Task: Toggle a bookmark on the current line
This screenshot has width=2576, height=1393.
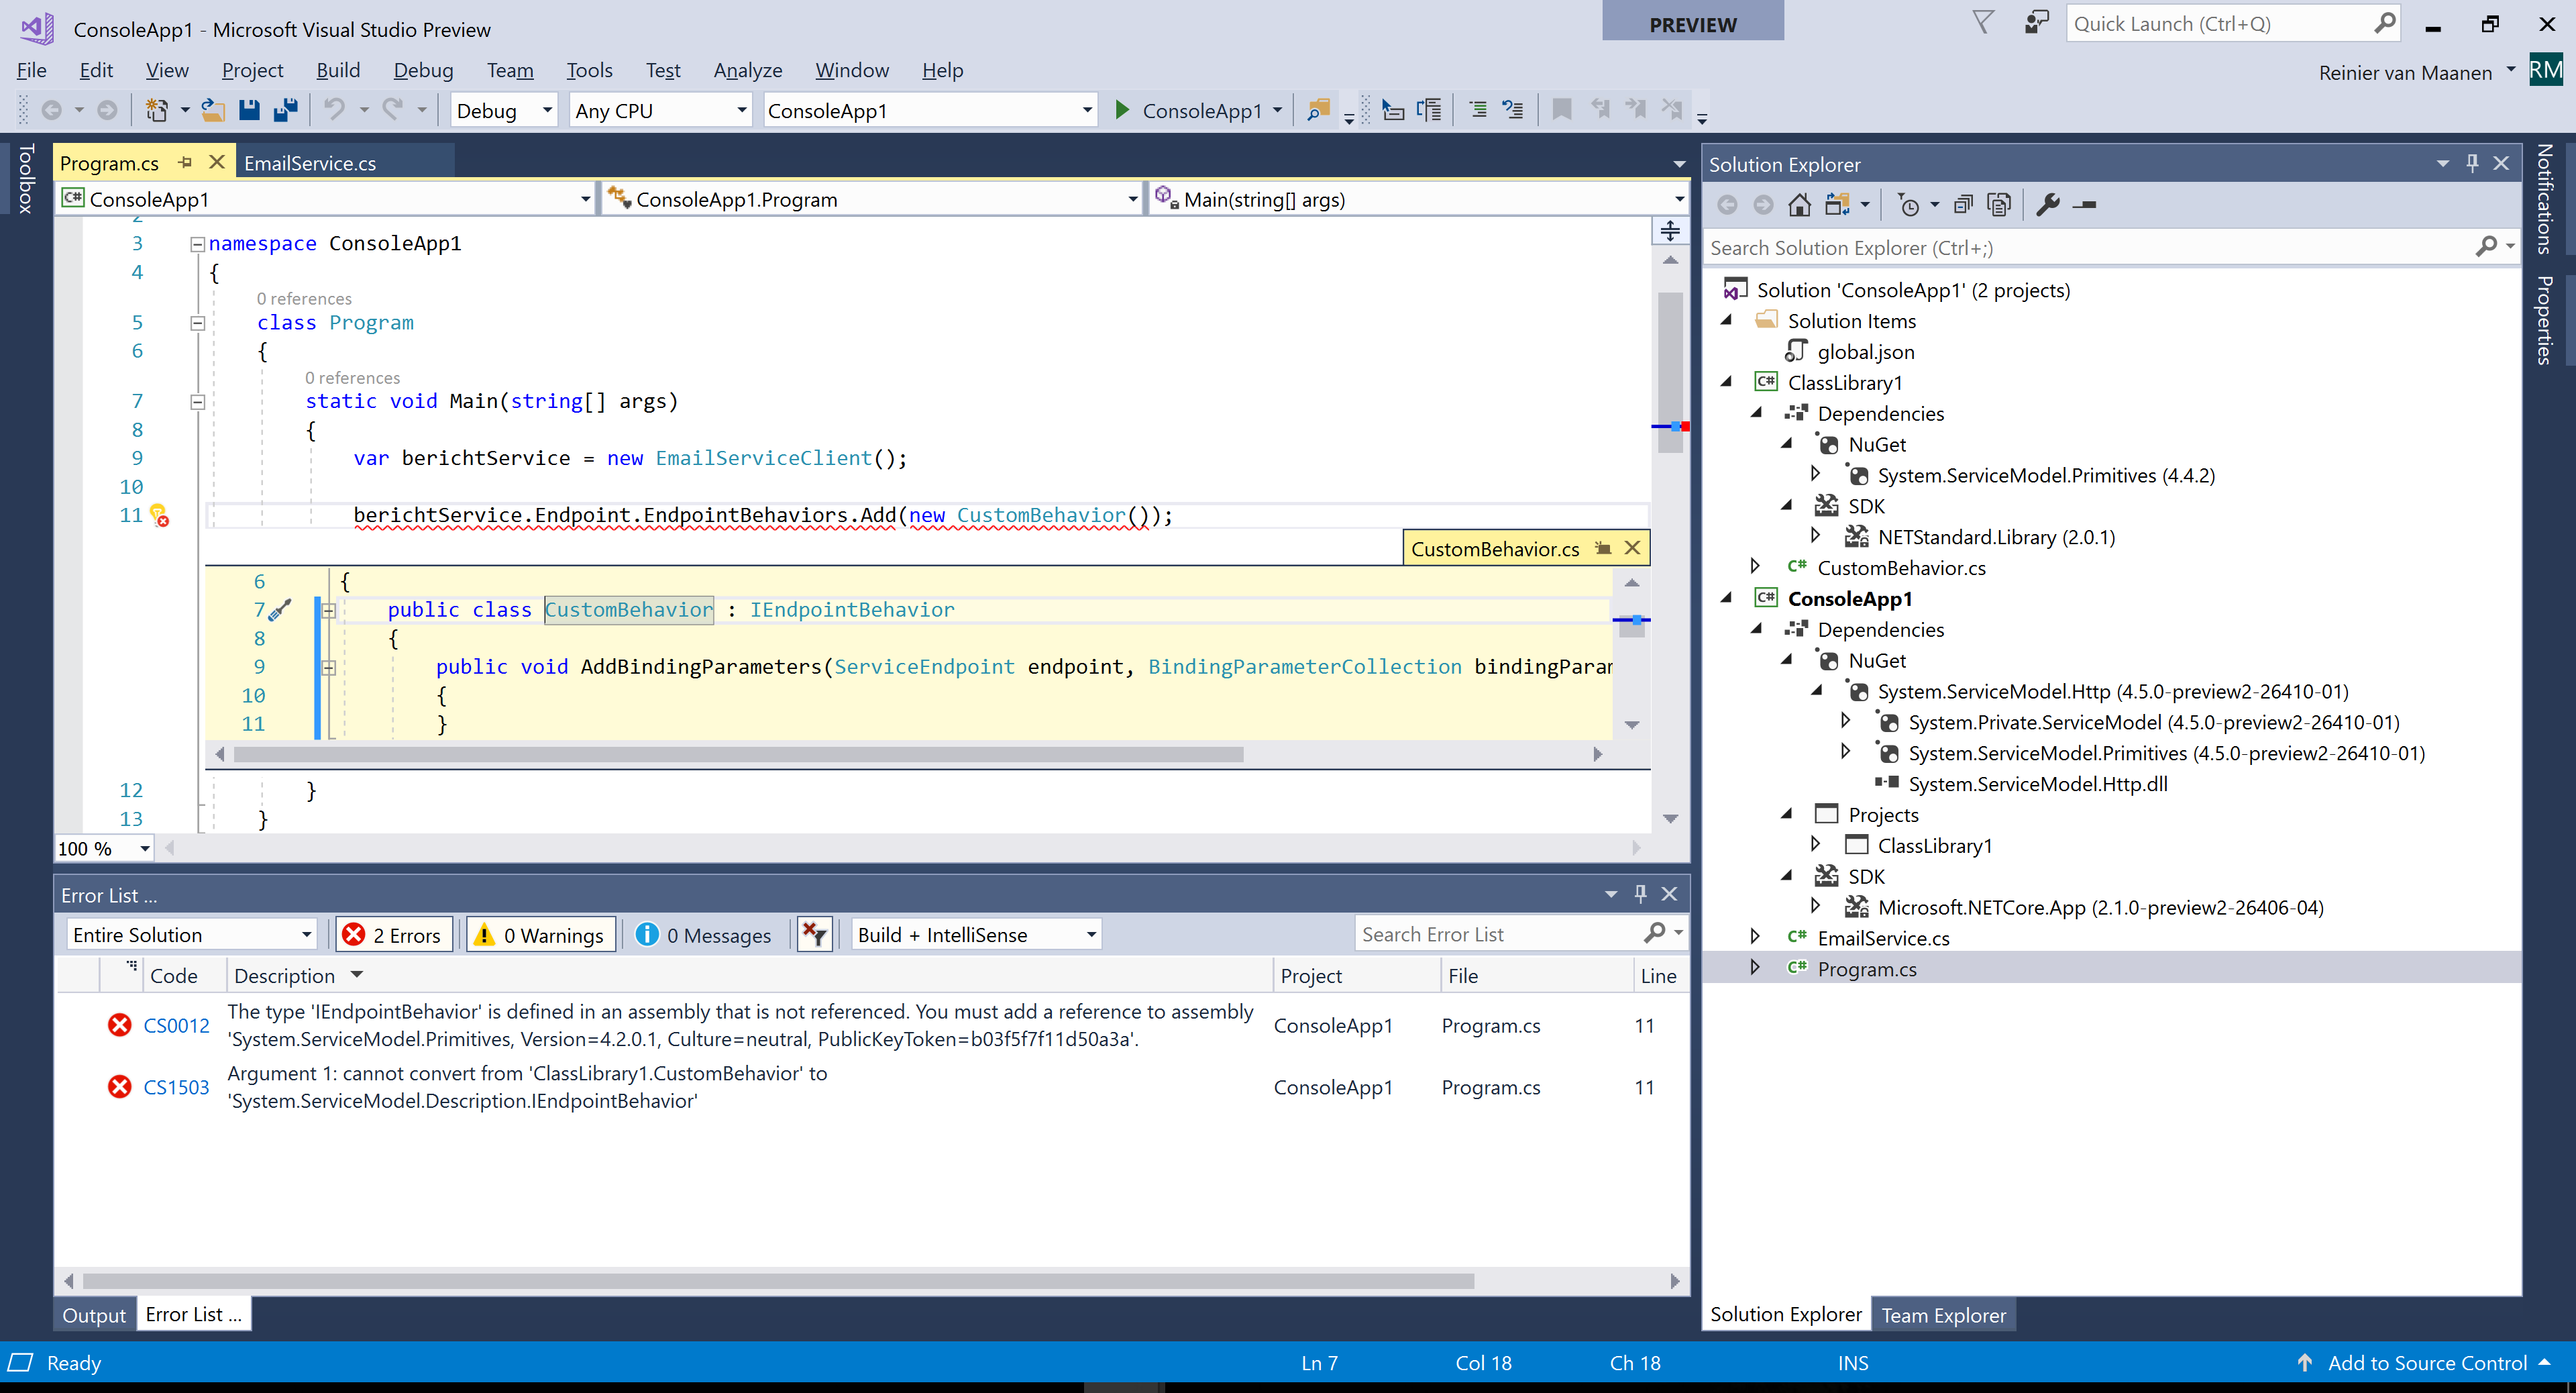Action: (x=1562, y=110)
